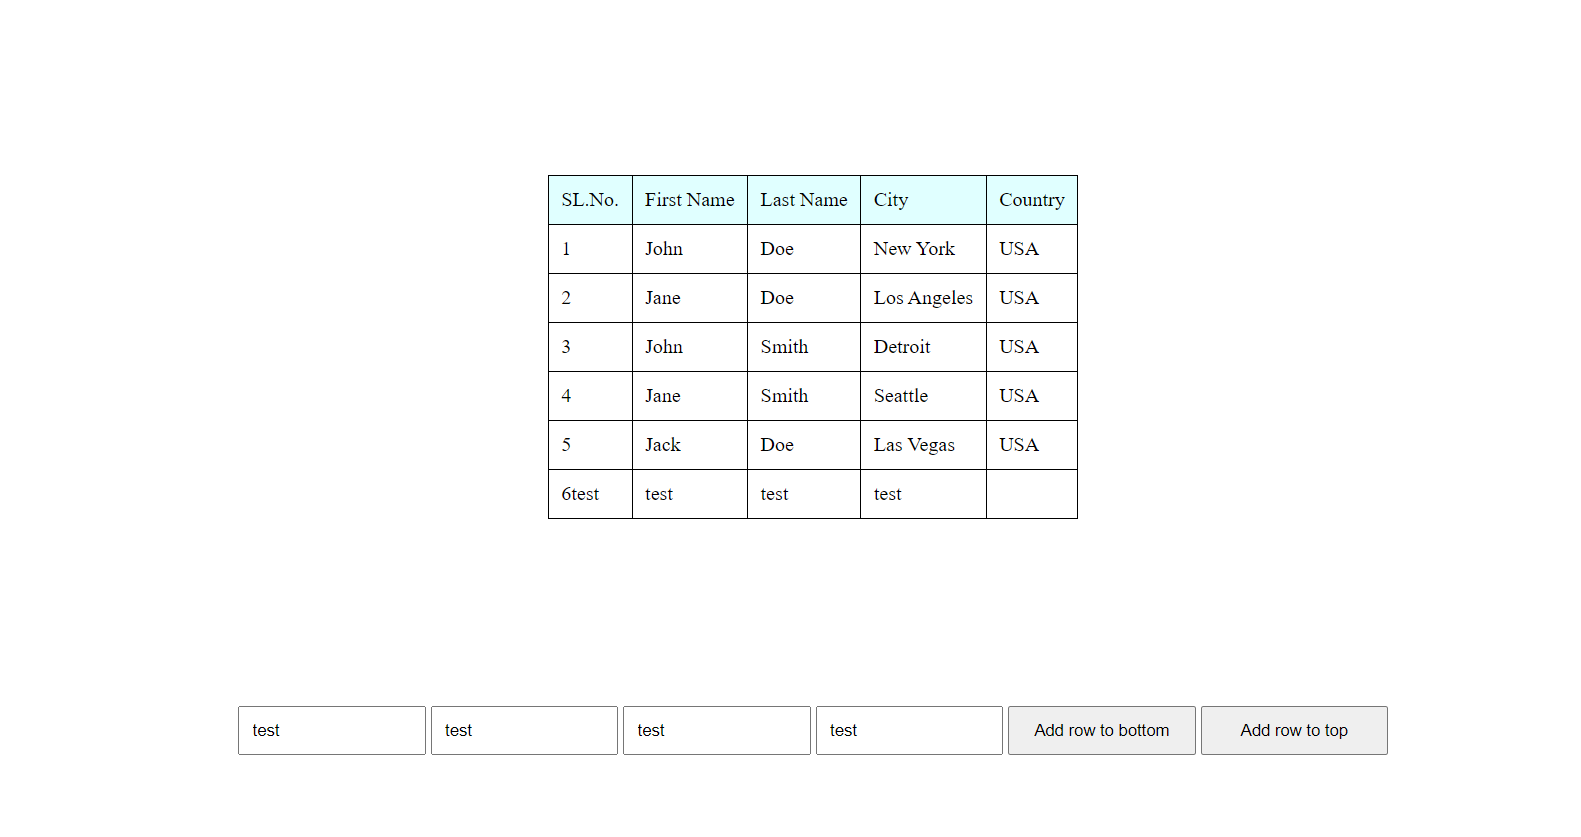Select USA in the New York row

point(1032,249)
